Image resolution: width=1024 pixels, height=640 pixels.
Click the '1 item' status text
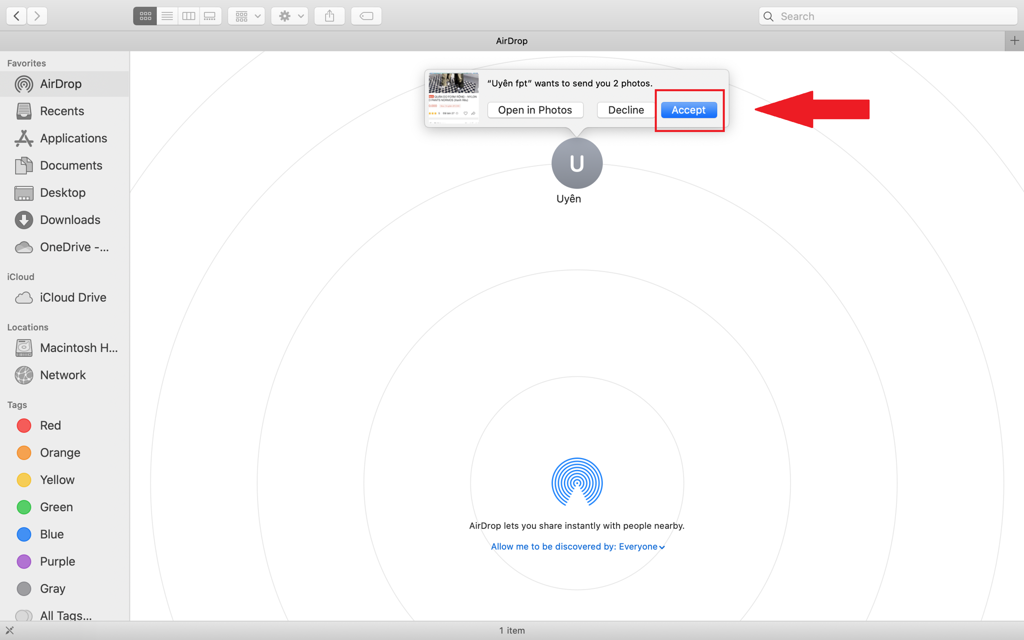(512, 630)
